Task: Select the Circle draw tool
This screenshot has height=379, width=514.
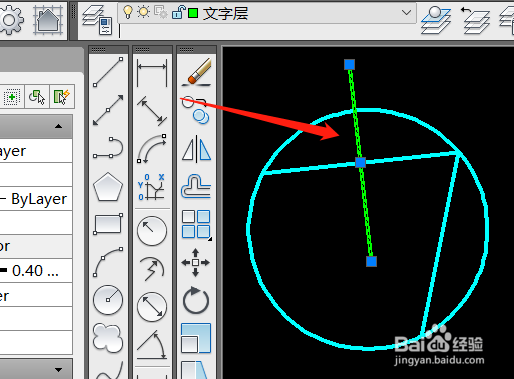Action: [x=108, y=300]
